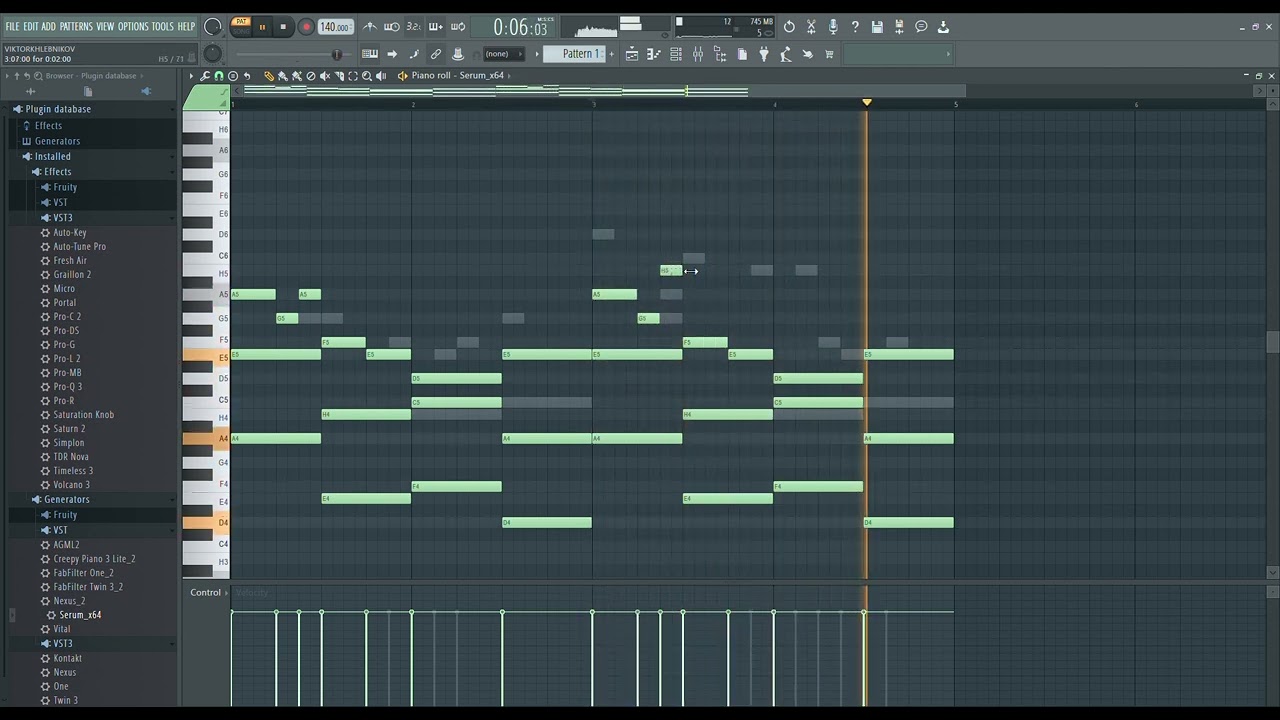Click the record button
The image size is (1280, 720).
tap(306, 27)
